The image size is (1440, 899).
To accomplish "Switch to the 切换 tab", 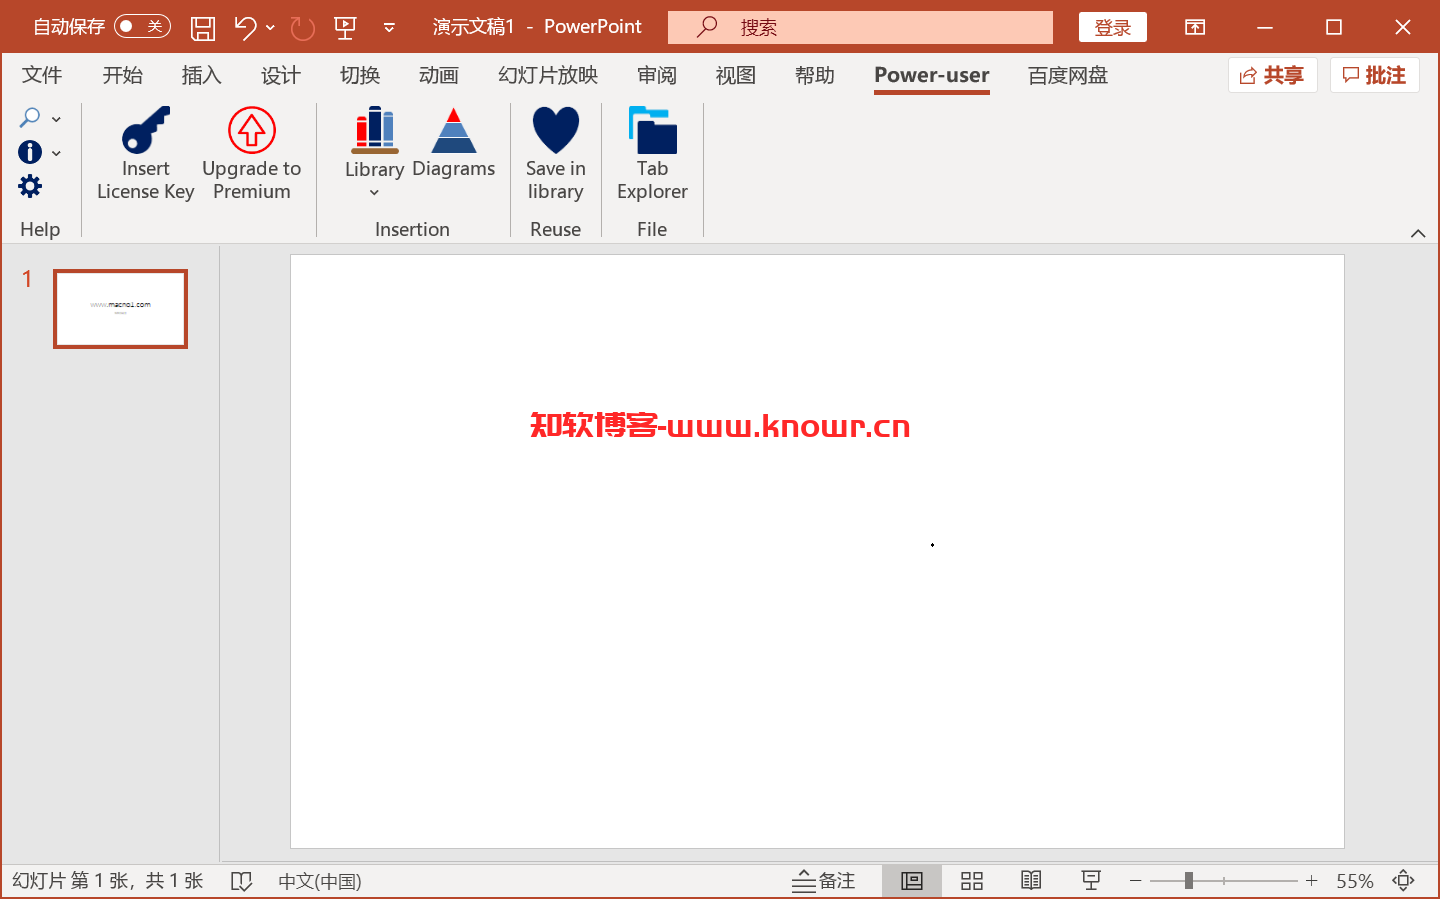I will (360, 75).
